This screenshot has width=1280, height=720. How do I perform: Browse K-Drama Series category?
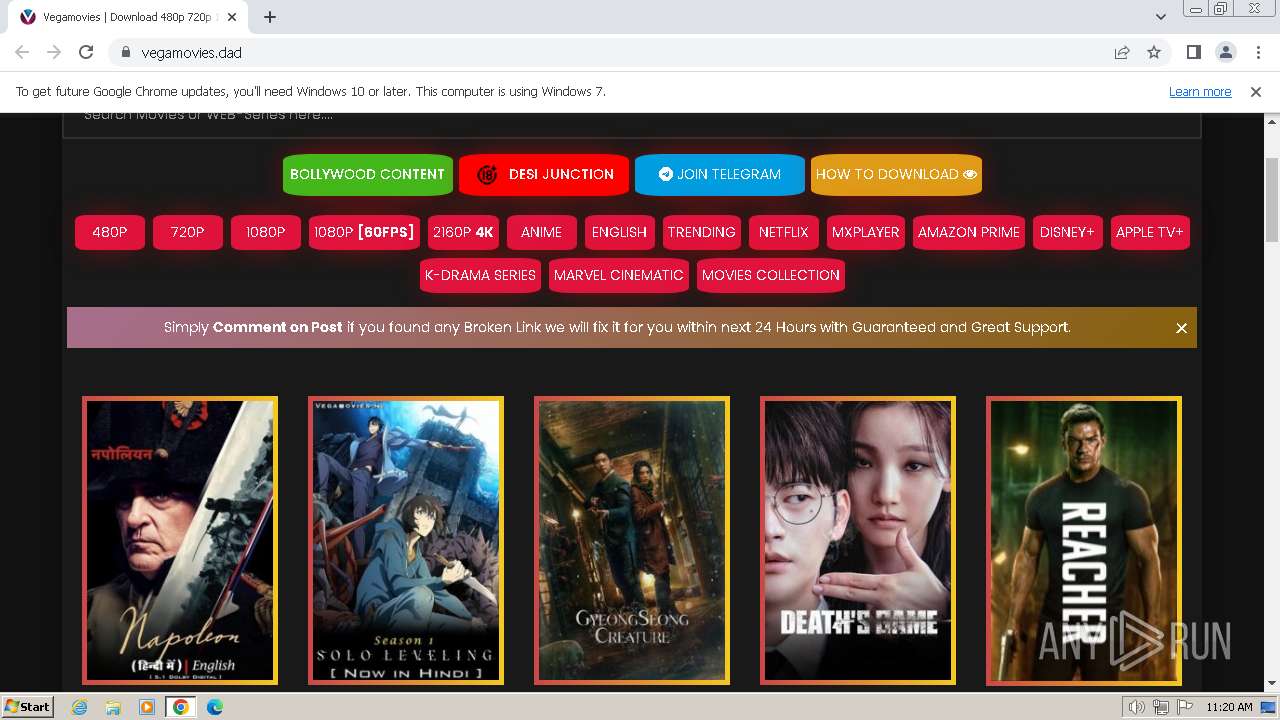[480, 275]
